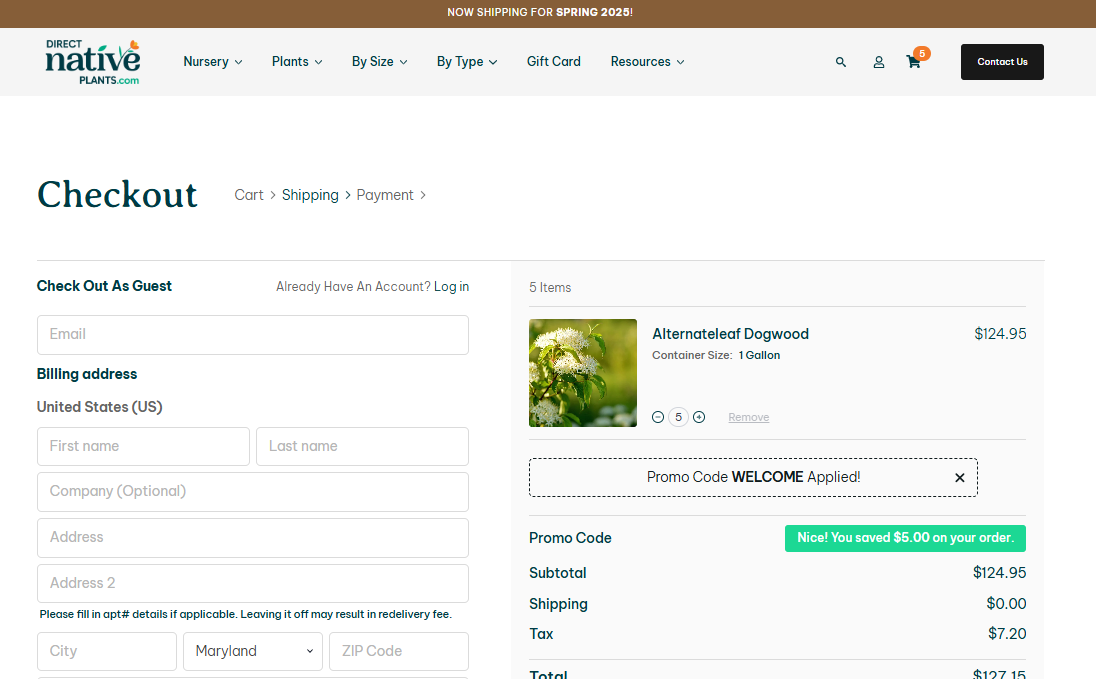Click the Contact Us button
Viewport: 1096px width, 679px height.
(x=1002, y=61)
